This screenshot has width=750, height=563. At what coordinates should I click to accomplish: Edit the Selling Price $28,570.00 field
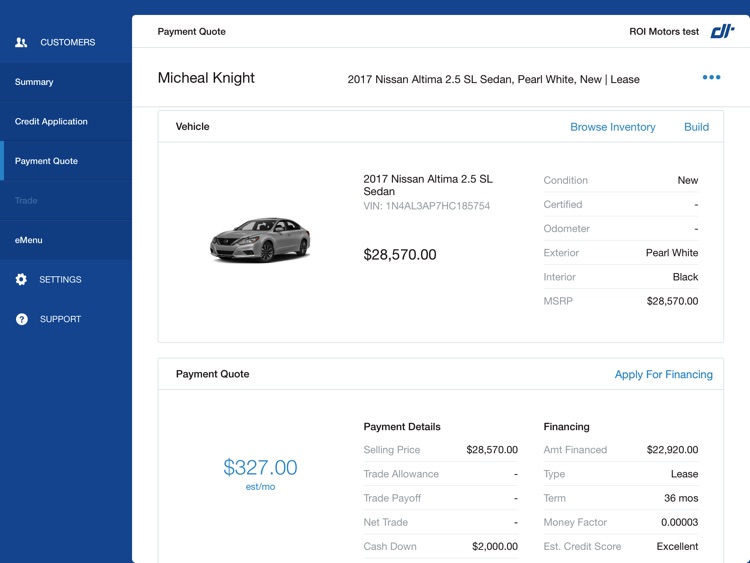coord(491,450)
